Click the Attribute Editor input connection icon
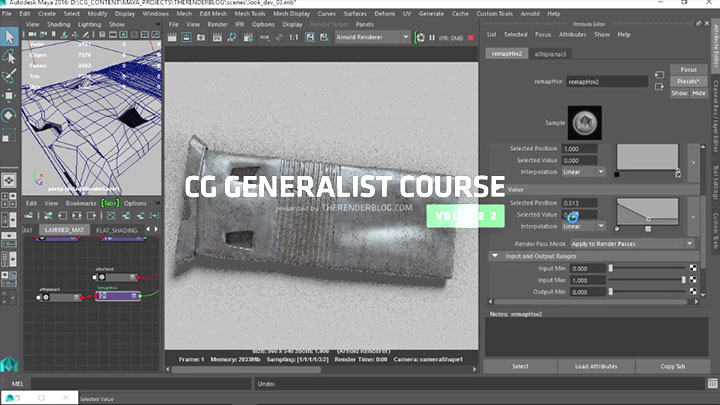The height and width of the screenshot is (405, 720). 659,75
